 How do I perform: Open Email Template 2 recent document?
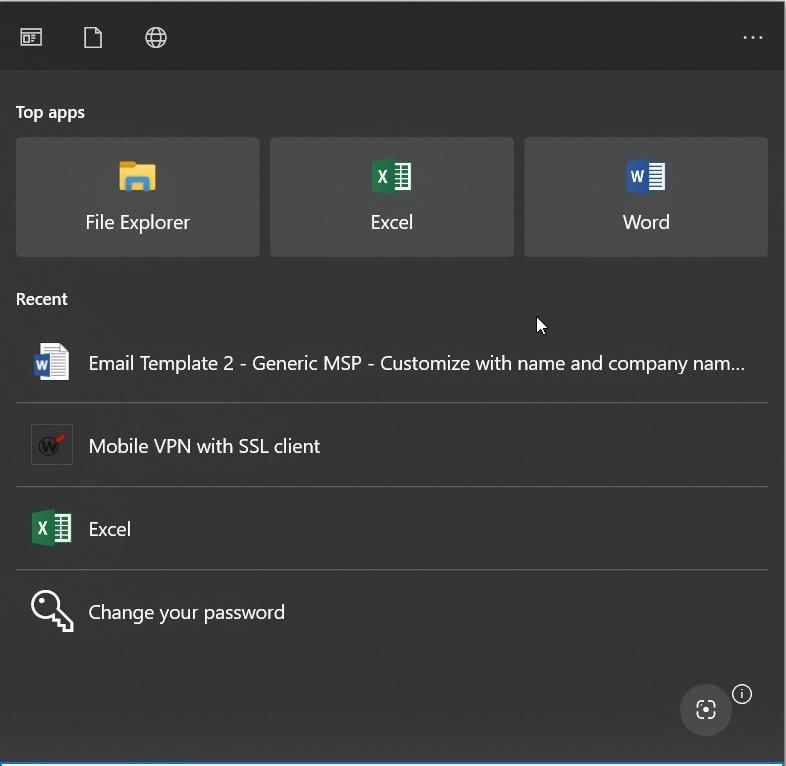[x=391, y=362]
